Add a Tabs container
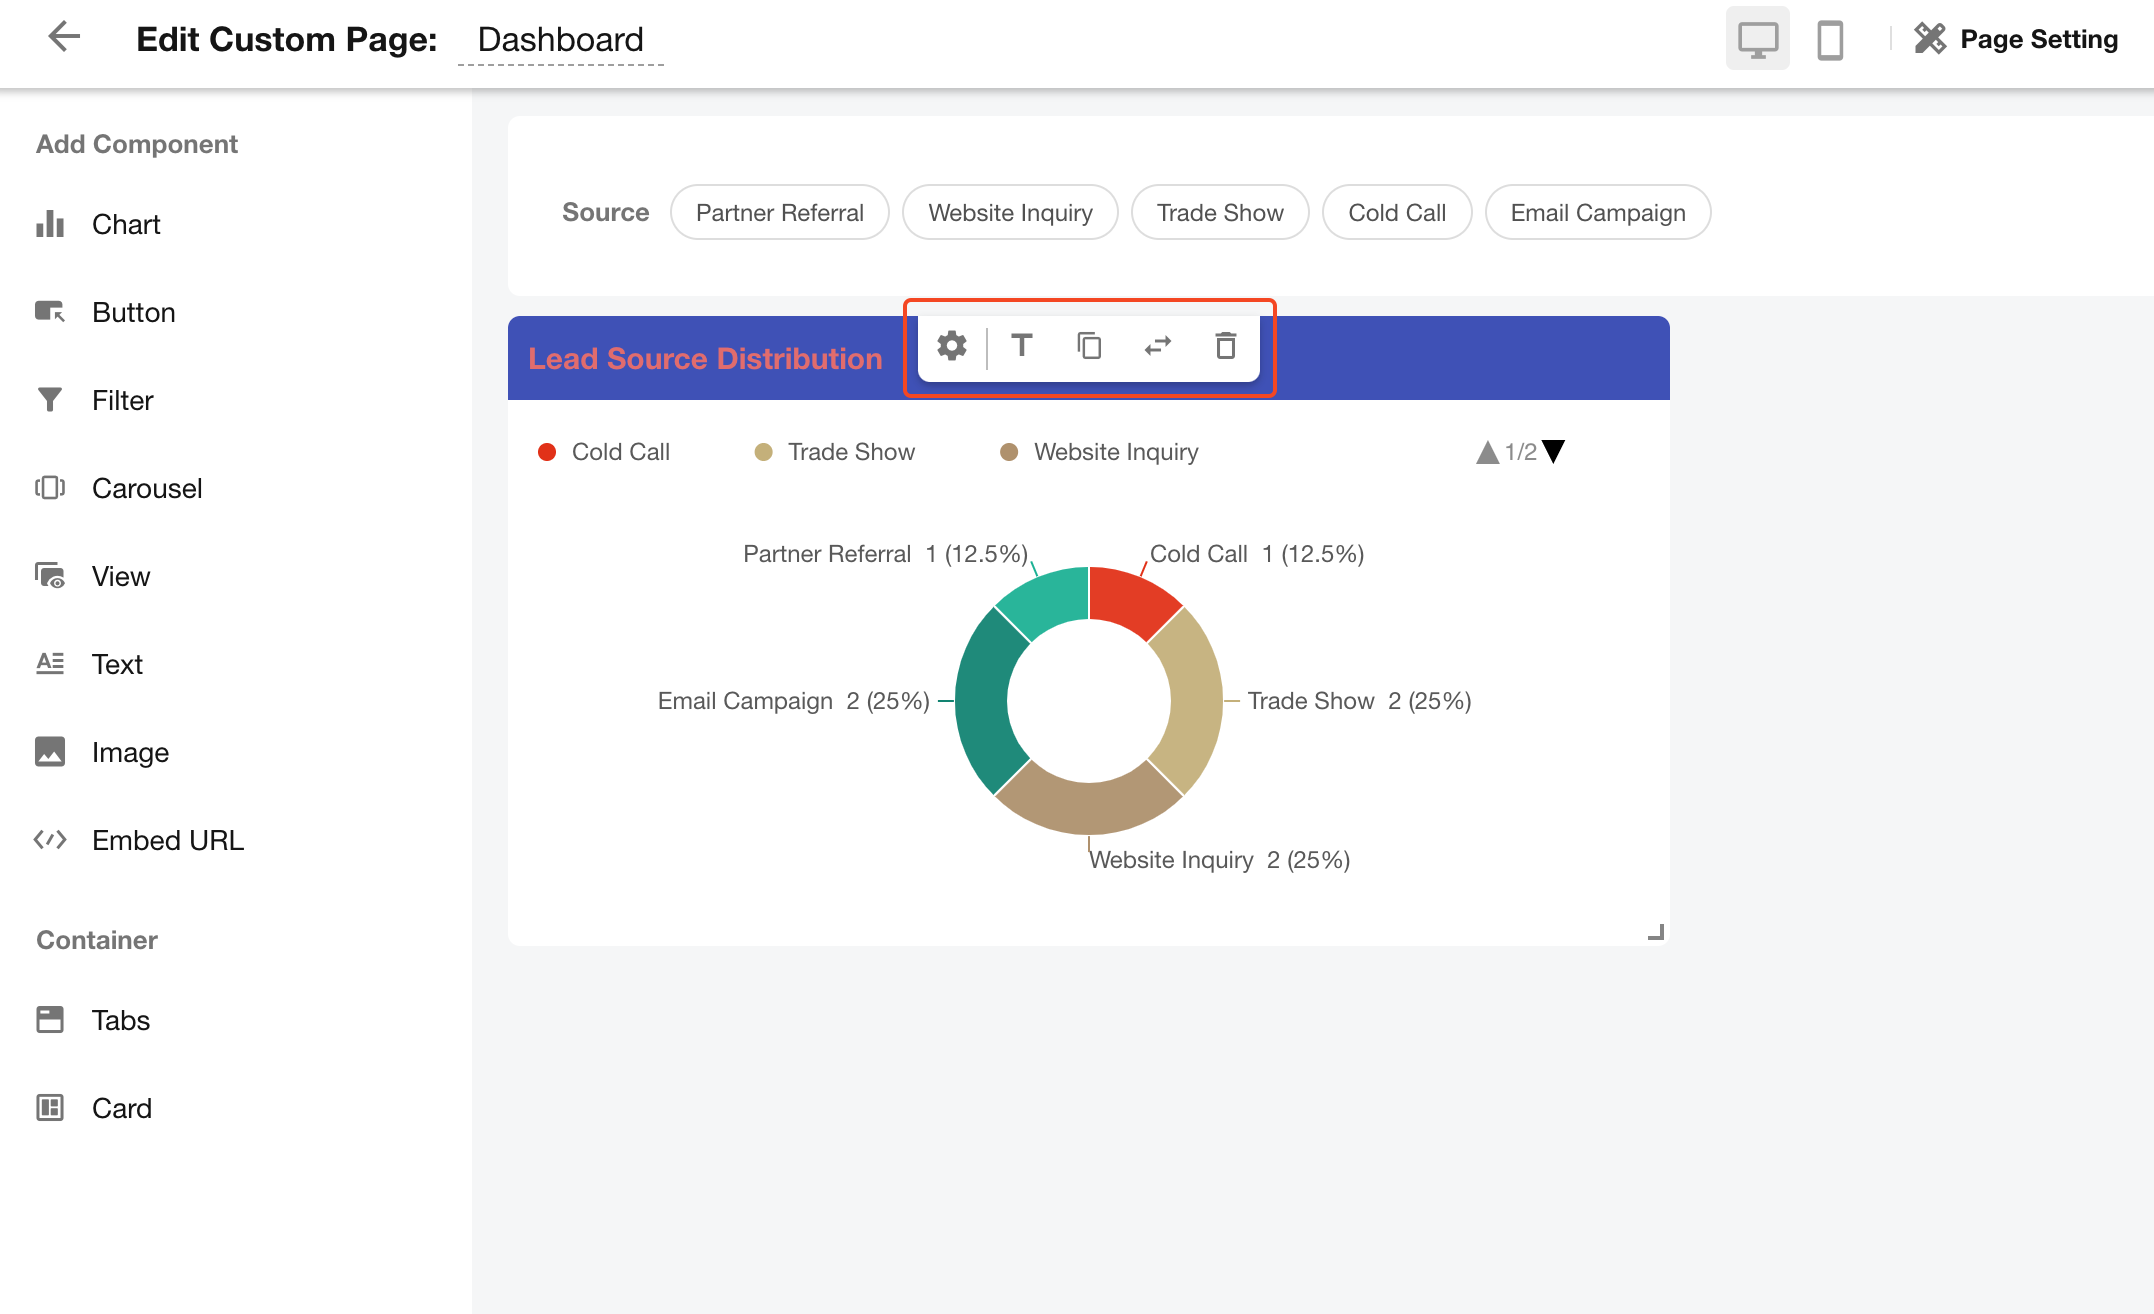Viewport: 2154px width, 1314px height. tap(120, 1021)
